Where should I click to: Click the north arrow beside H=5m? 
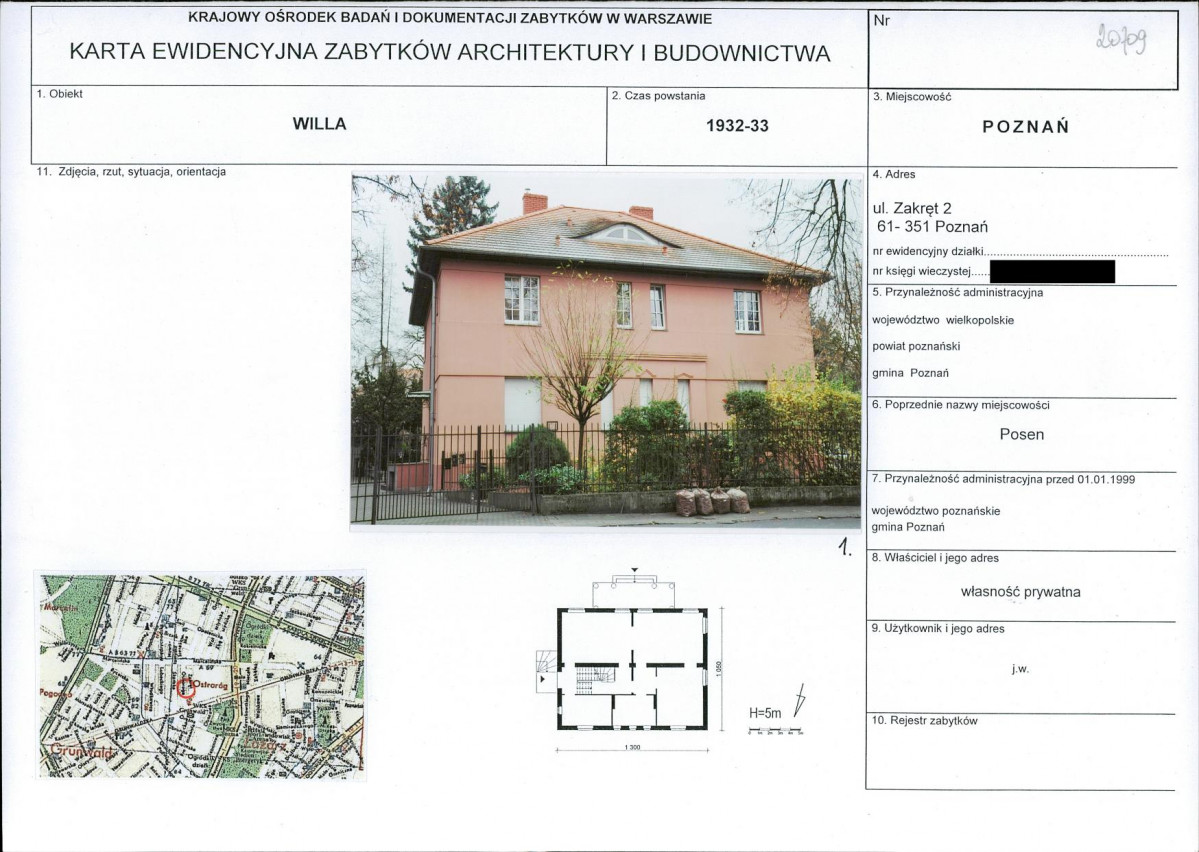point(800,700)
